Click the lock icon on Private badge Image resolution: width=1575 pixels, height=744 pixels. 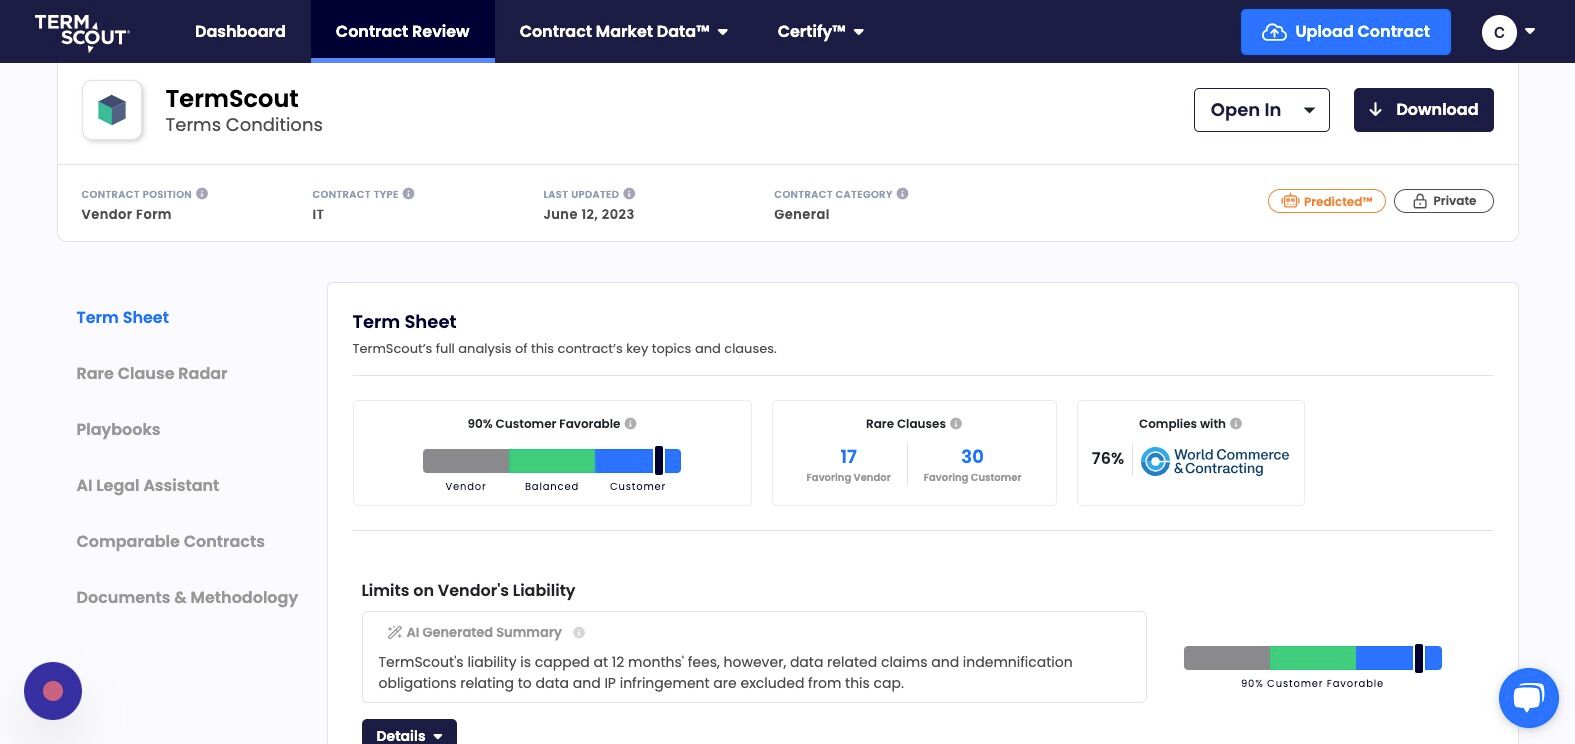click(x=1419, y=202)
